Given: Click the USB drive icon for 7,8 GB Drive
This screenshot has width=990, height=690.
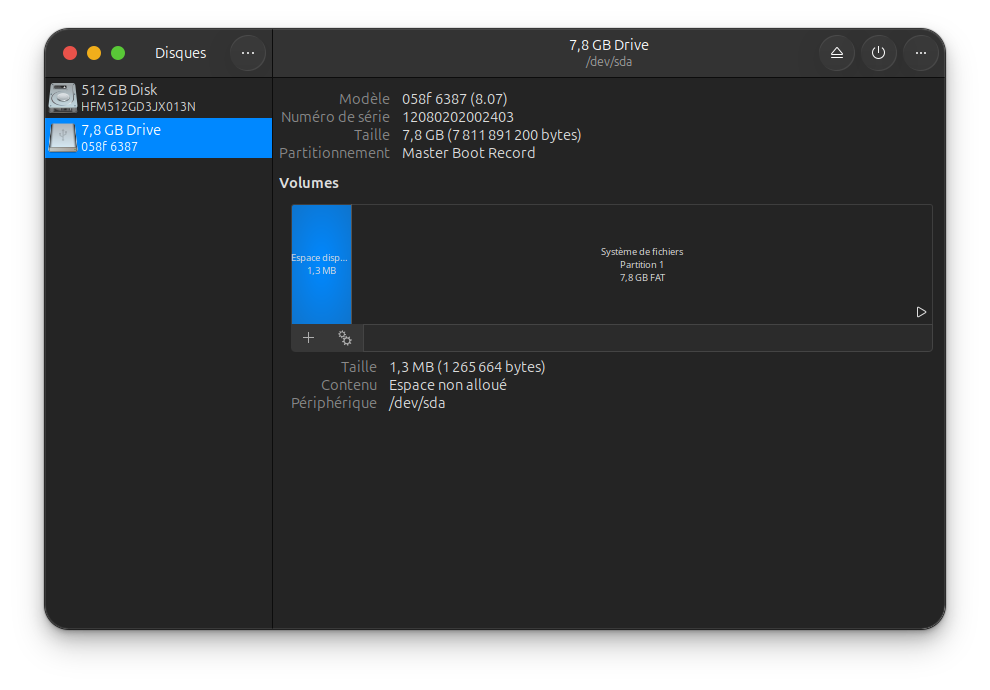Looking at the screenshot, I should tap(63, 138).
